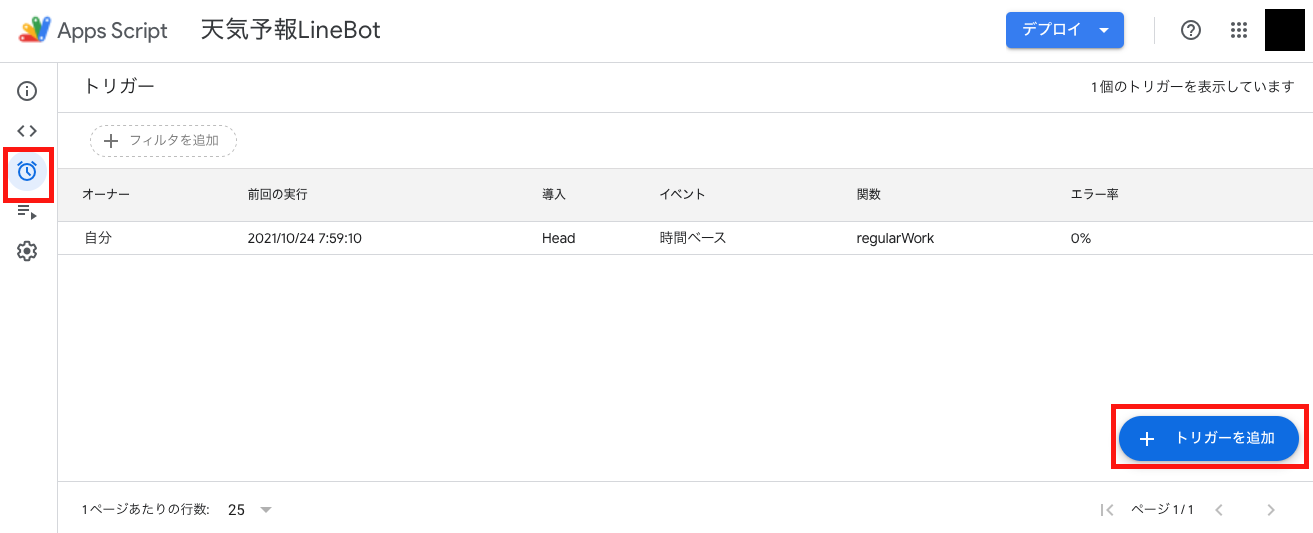Click the 関数 column header
Screen dimensions: 1313x533
tap(869, 194)
